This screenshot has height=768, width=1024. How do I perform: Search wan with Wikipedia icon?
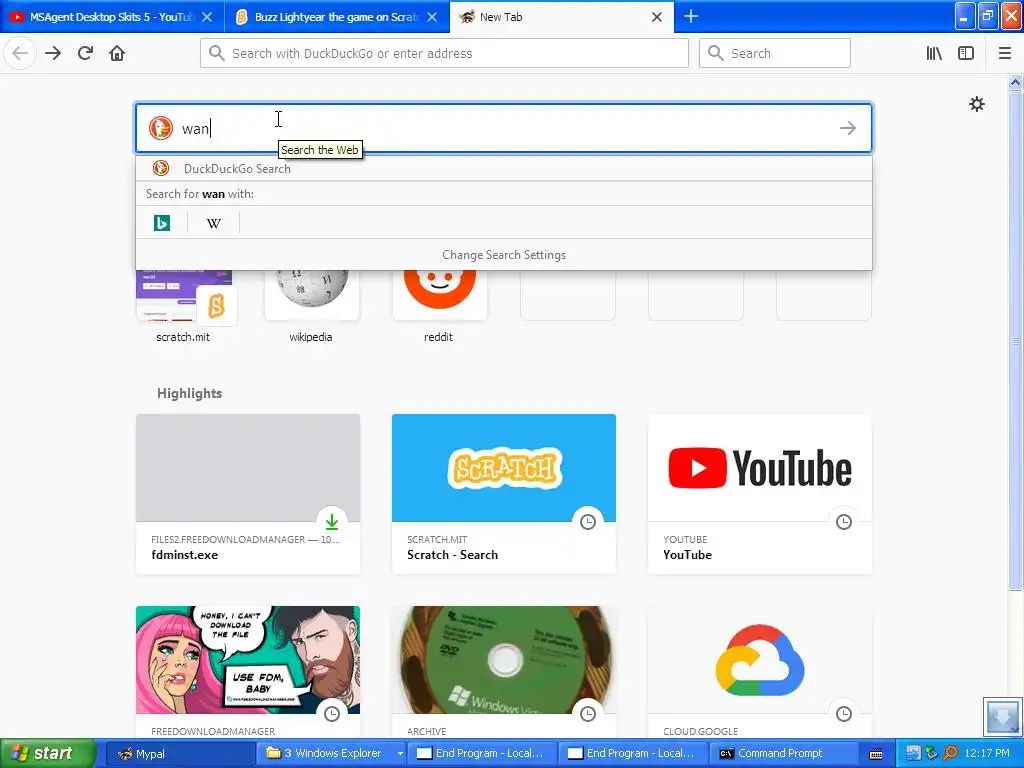click(x=214, y=223)
